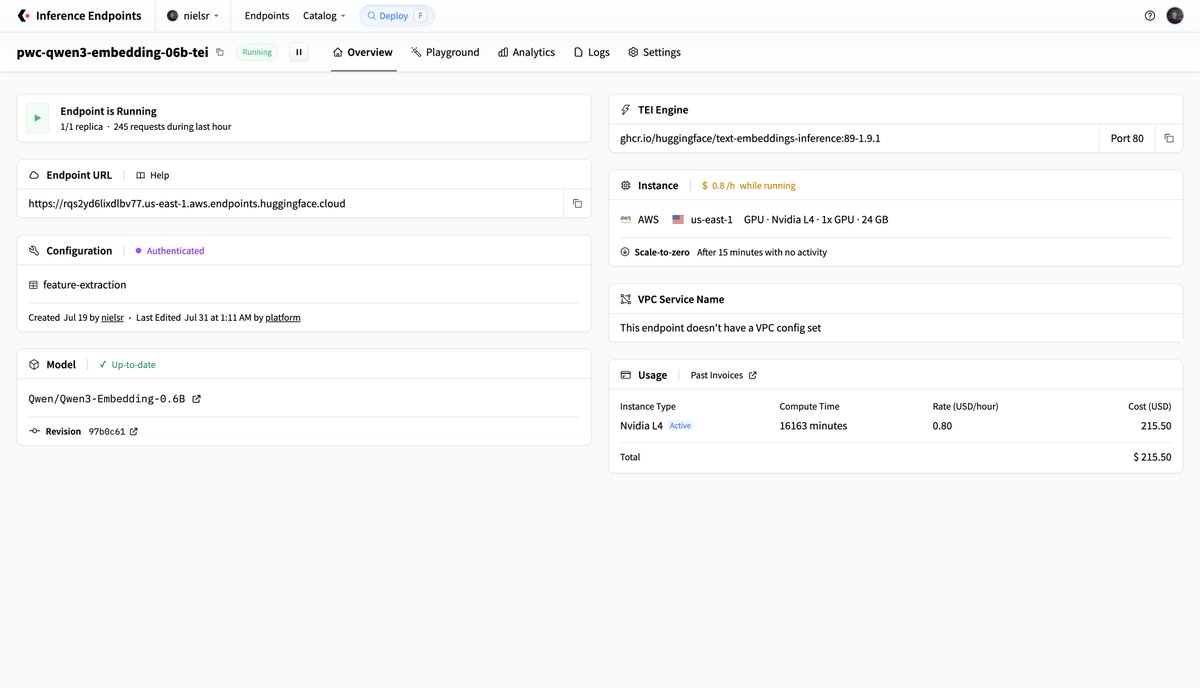Expand the nielsr account dropdown
This screenshot has width=1200, height=688.
coord(193,16)
